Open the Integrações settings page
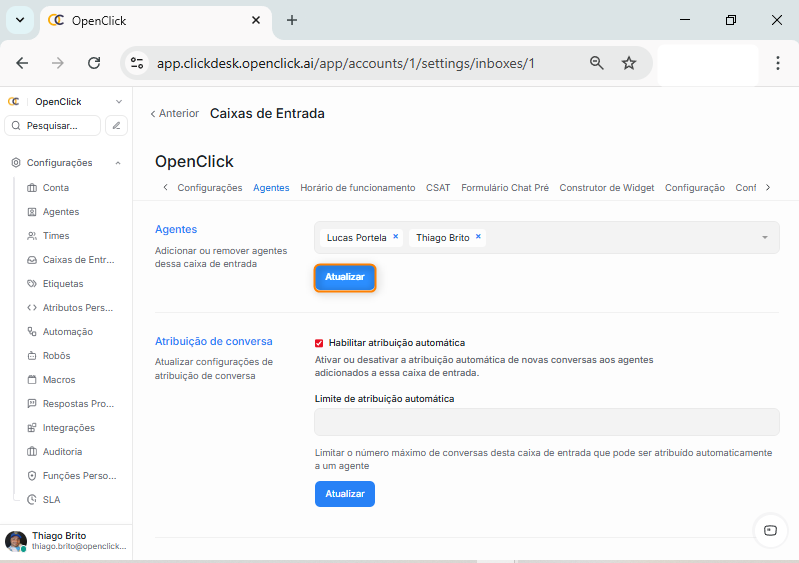 (68, 428)
